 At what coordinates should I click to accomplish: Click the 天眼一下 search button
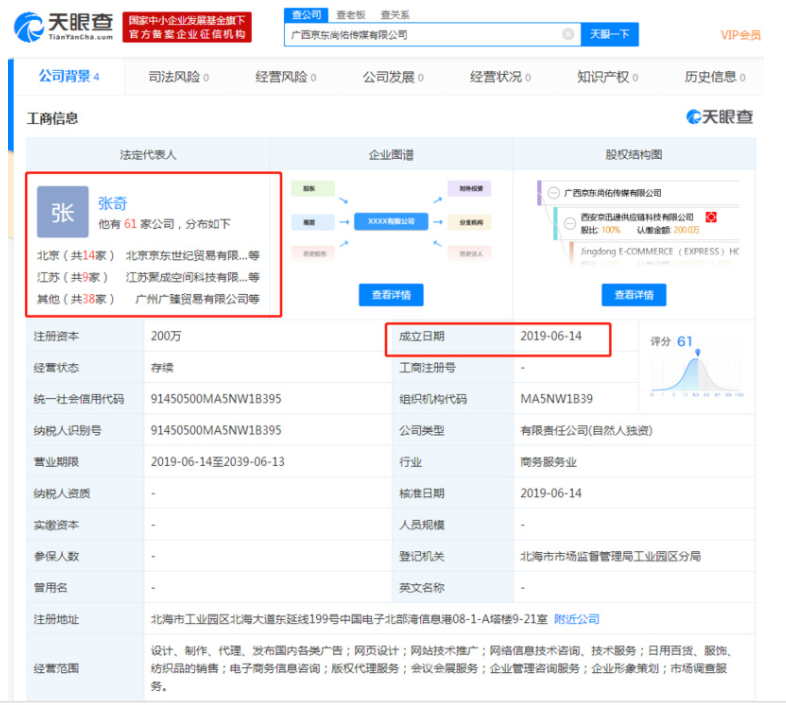pyautogui.click(x=609, y=34)
